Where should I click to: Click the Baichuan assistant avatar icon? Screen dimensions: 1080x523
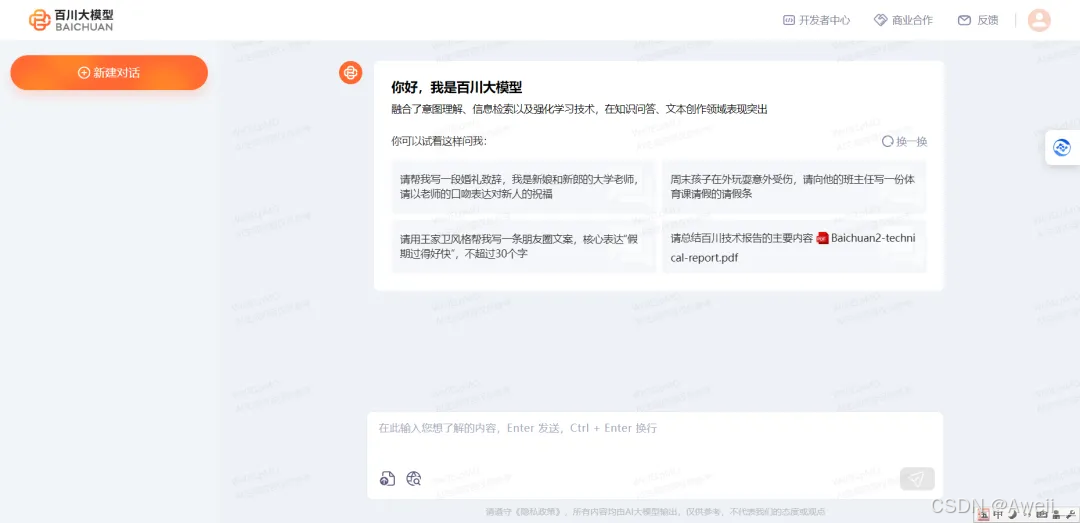(x=351, y=72)
